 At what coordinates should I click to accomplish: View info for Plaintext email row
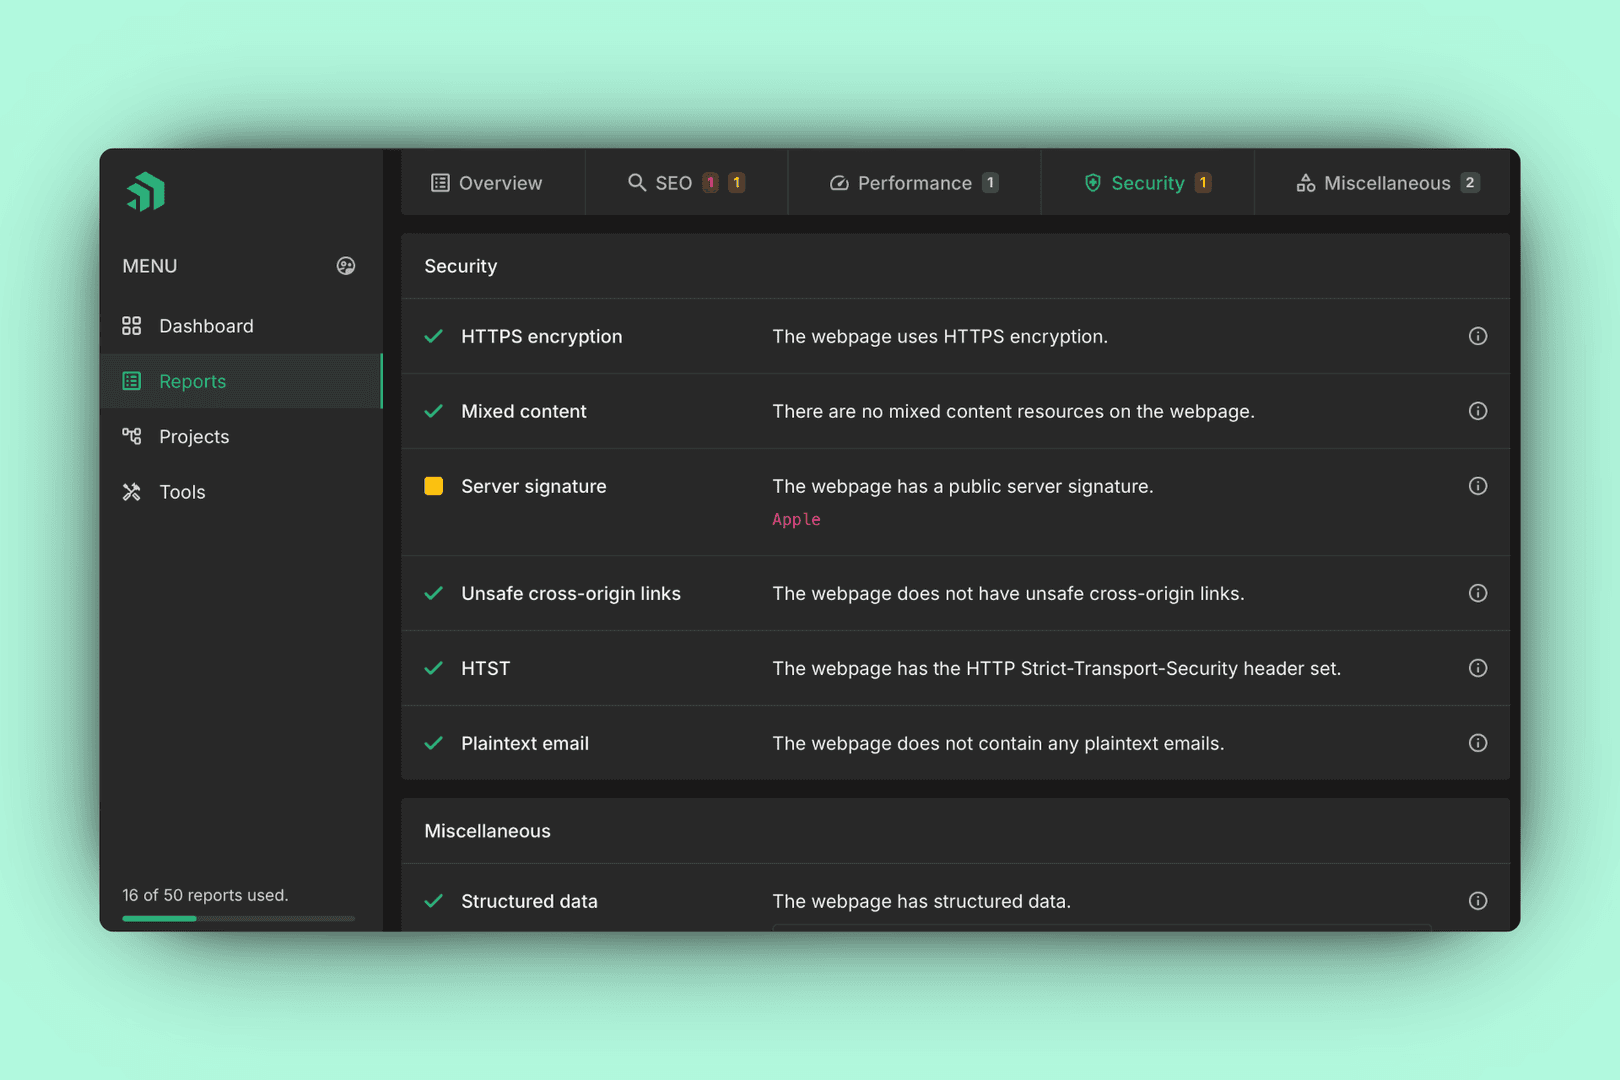click(x=1477, y=743)
